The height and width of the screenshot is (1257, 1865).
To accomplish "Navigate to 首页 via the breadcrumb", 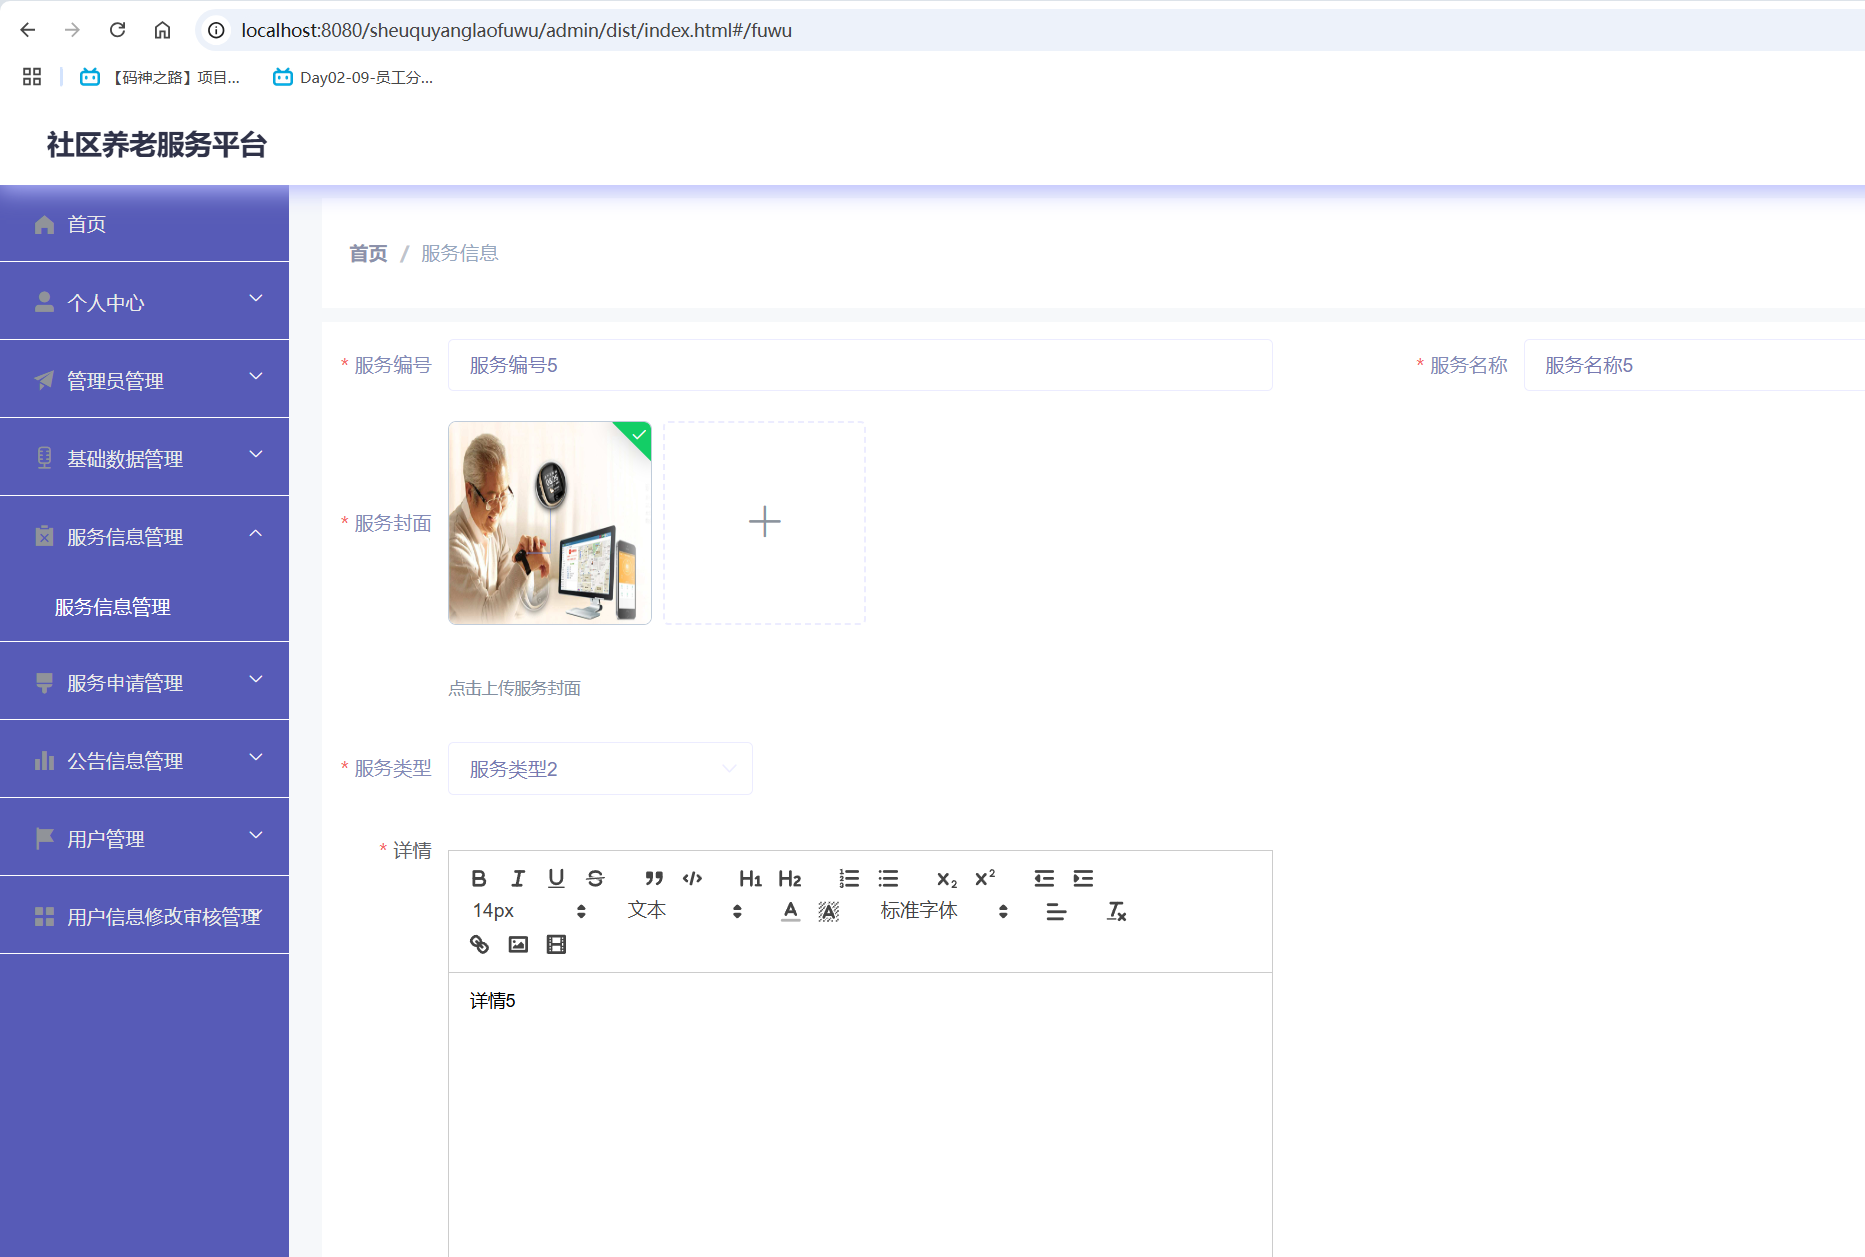I will [367, 253].
